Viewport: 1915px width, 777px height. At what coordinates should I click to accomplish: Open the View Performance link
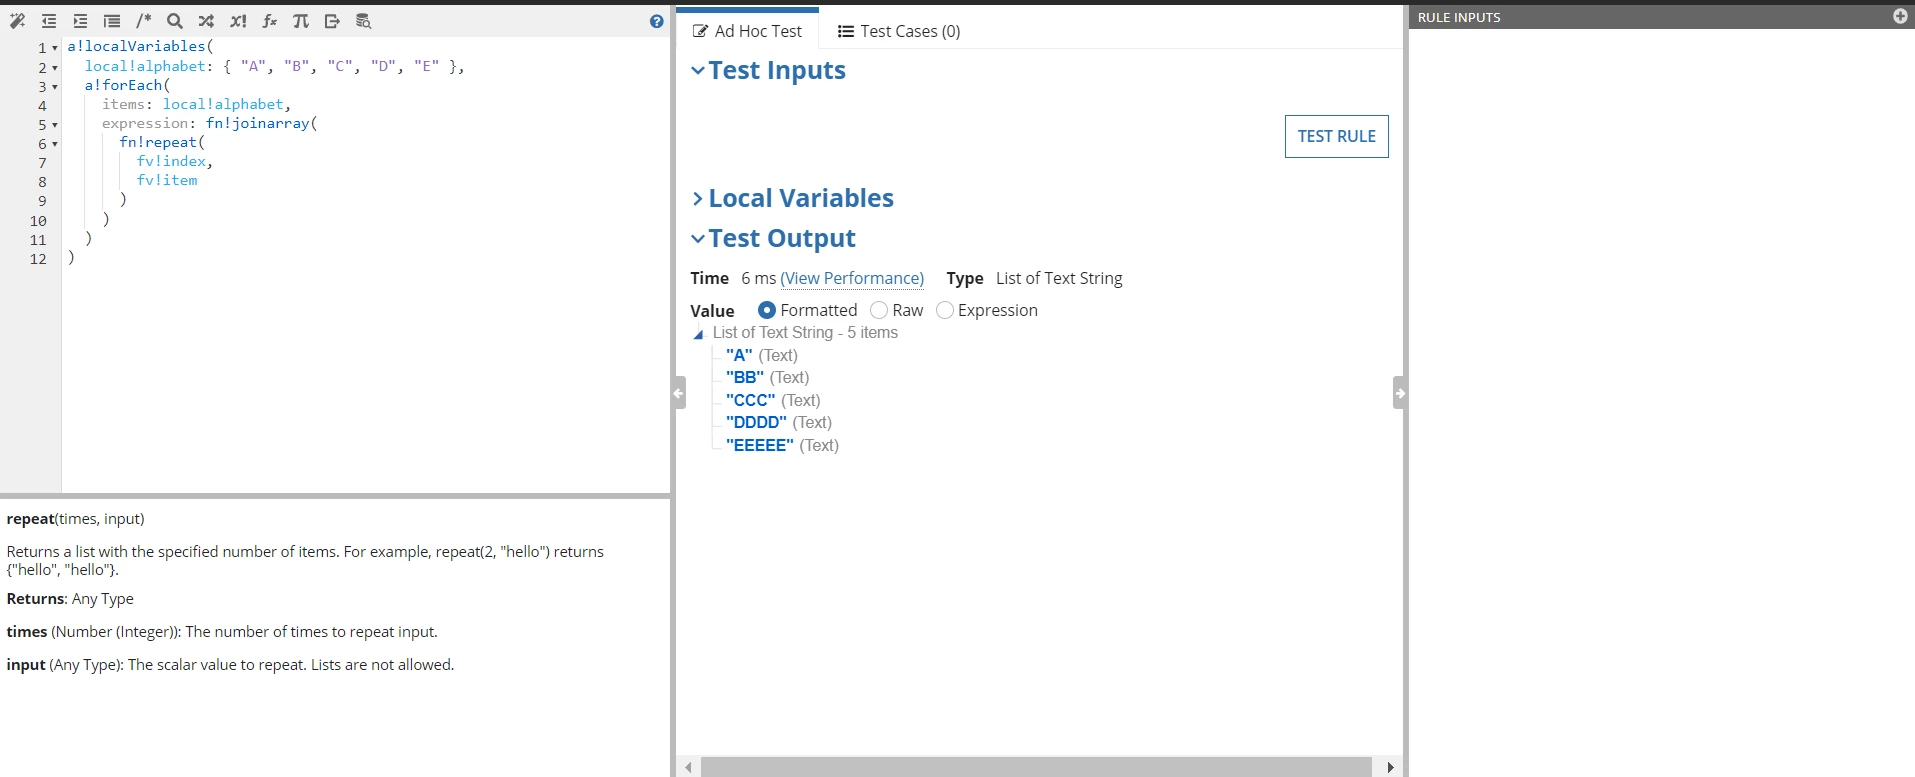click(852, 278)
